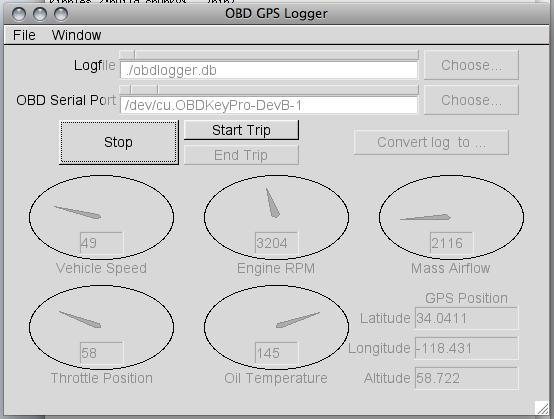Click the Engine RPM gauge dial

(x=276, y=217)
